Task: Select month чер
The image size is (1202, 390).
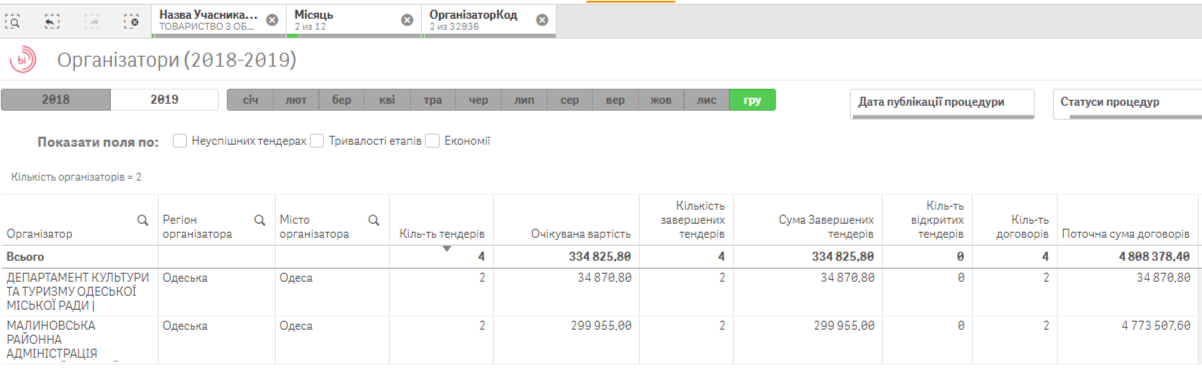Action: tap(479, 100)
